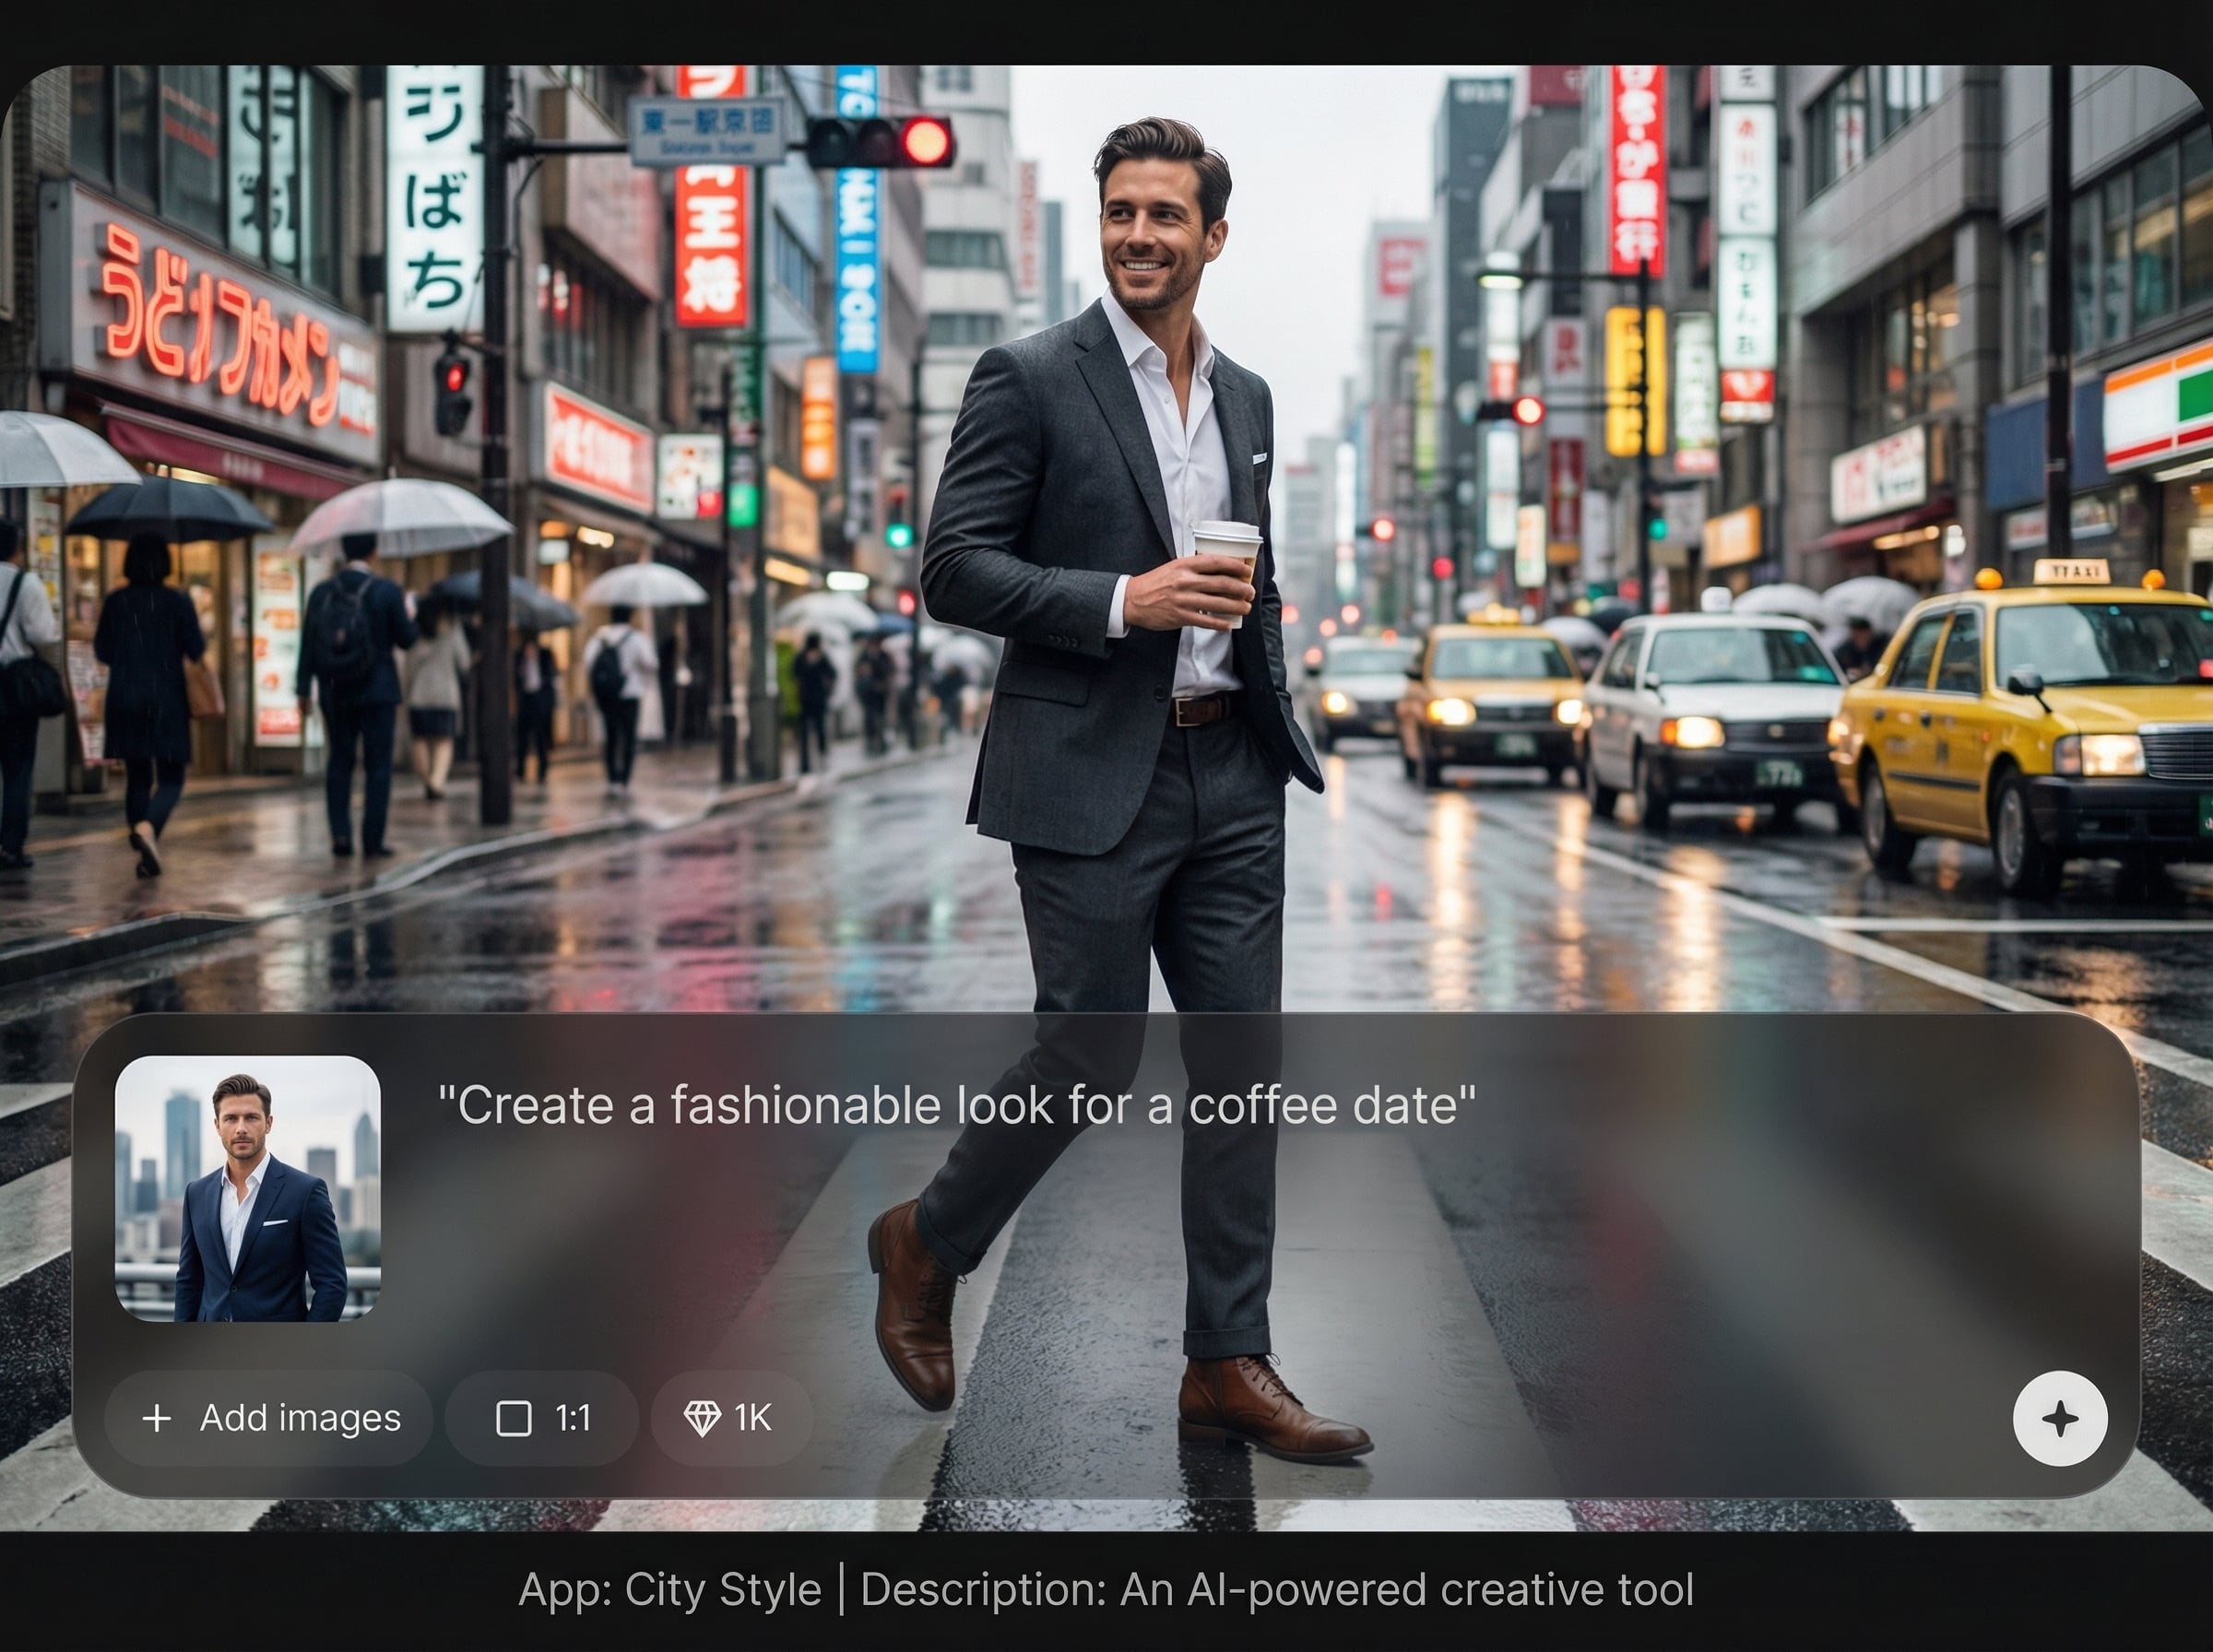Screen dimensions: 2213x1652
Task: Click the plus icon beside Add images
Action: [157, 1418]
